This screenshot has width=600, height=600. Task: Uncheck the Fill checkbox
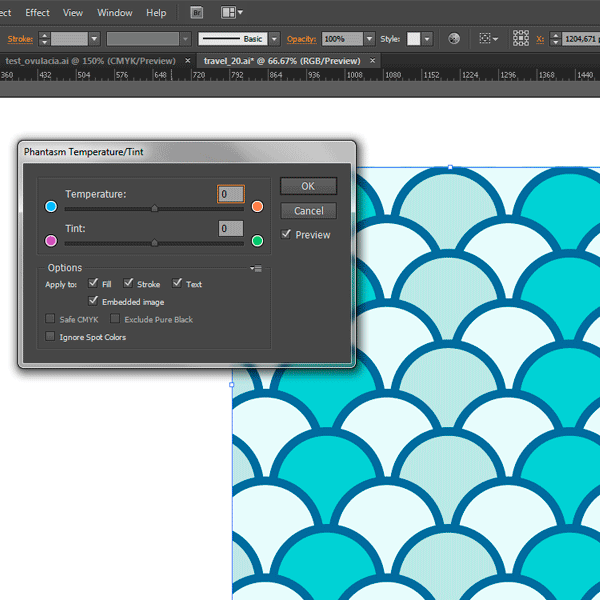pyautogui.click(x=93, y=283)
